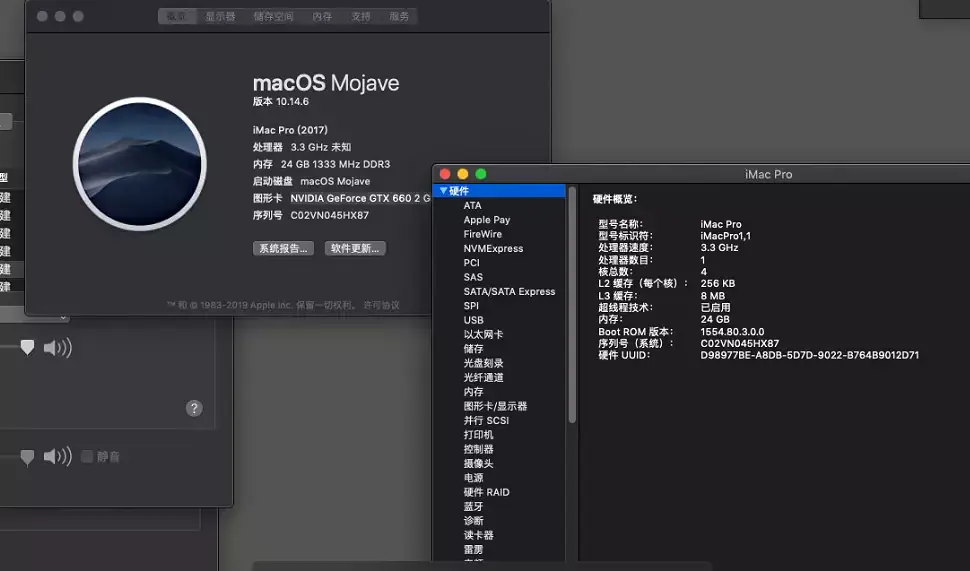Screen dimensions: 970x571
Task: Select NVMExpress entry
Action: click(493, 248)
